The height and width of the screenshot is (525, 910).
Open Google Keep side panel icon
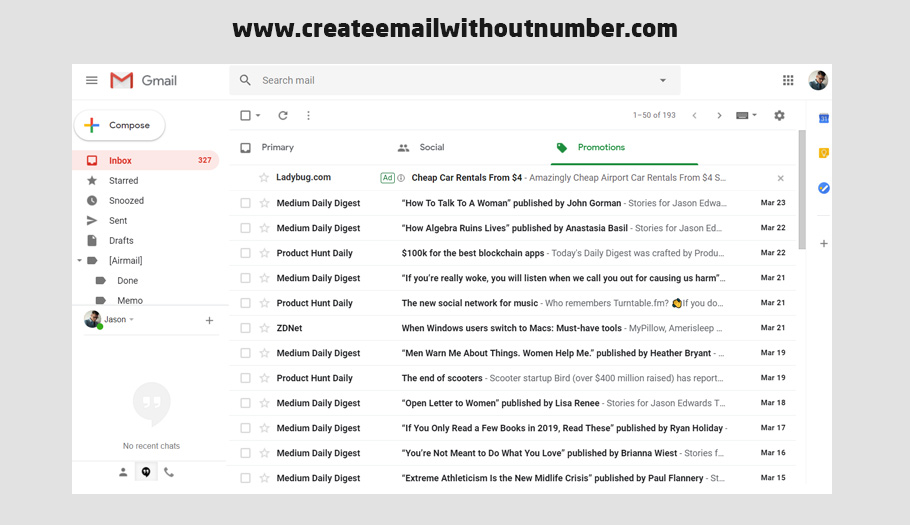824,153
